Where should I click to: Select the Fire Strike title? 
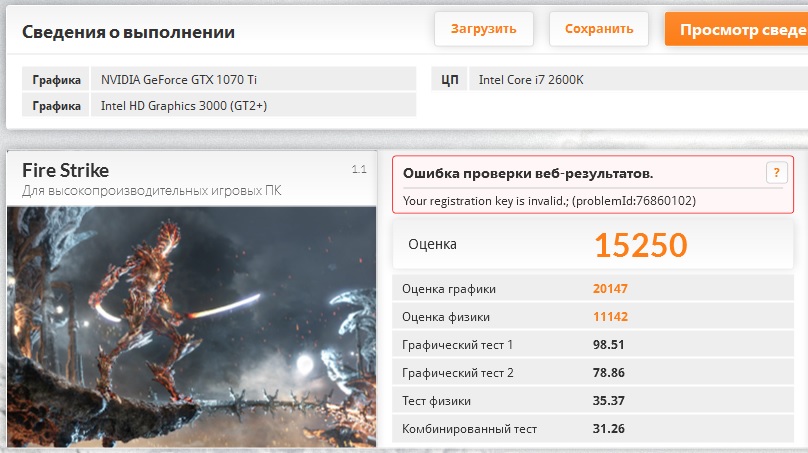pyautogui.click(x=65, y=171)
